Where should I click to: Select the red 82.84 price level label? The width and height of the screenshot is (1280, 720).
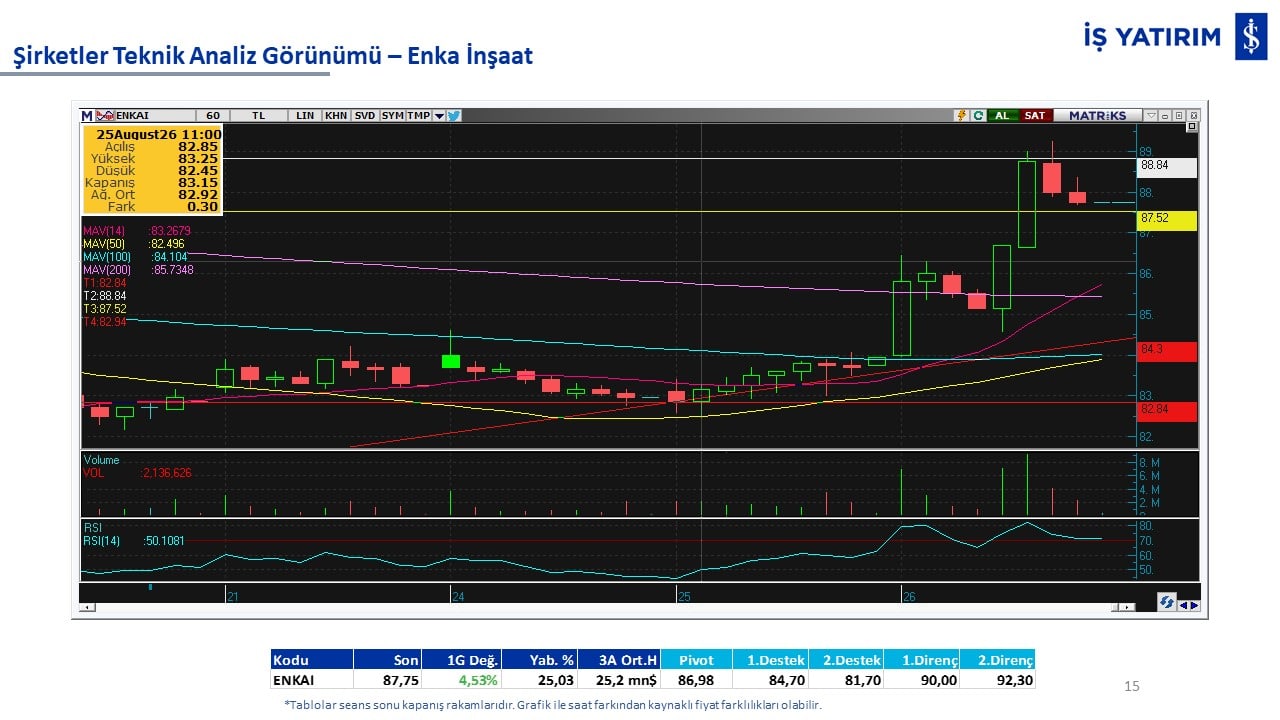1168,411
